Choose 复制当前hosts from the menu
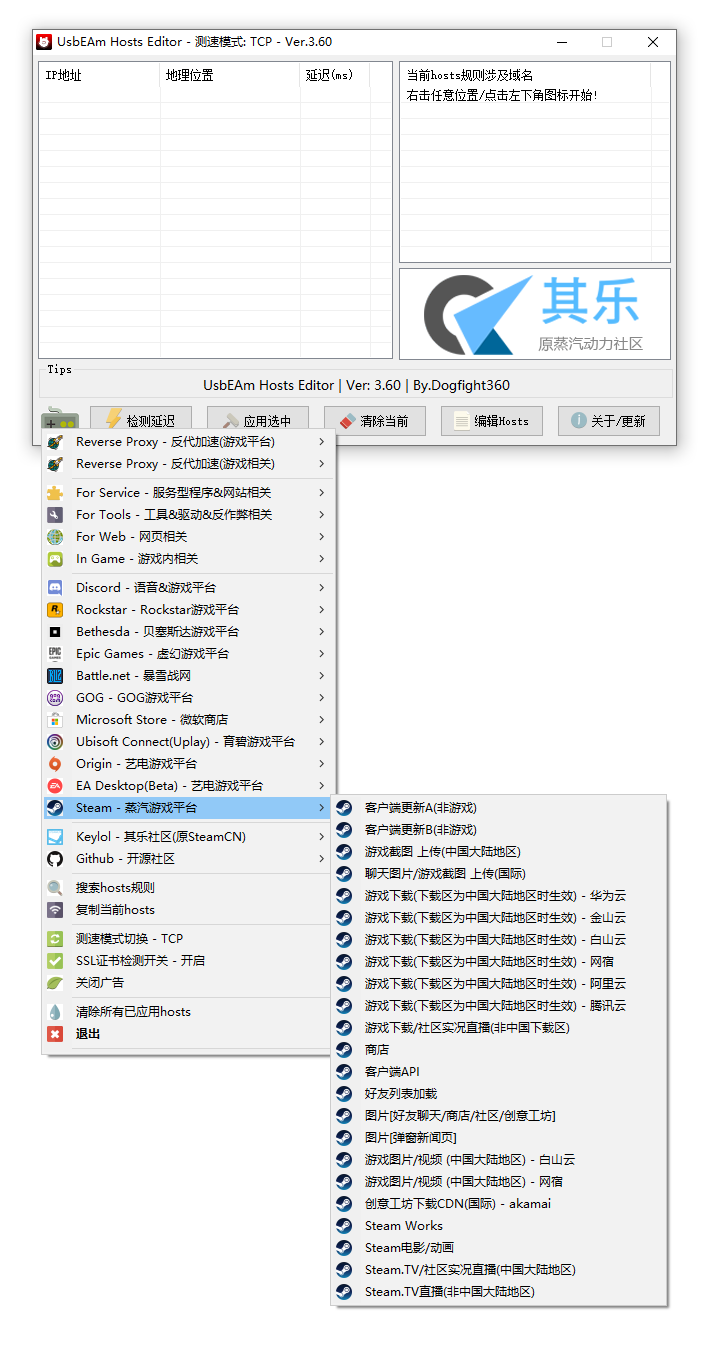The width and height of the screenshot is (717, 1345). (x=187, y=910)
